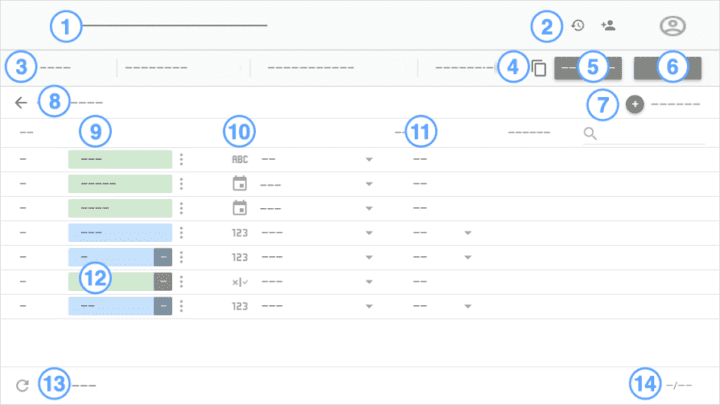Click the refresh fields icon
This screenshot has width=720, height=405.
pos(22,385)
